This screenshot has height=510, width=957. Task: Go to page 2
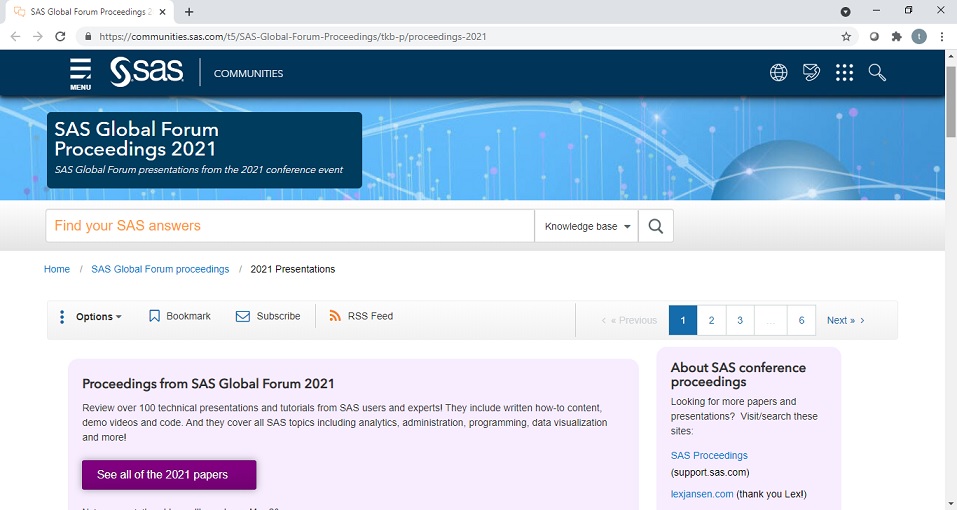pos(711,320)
